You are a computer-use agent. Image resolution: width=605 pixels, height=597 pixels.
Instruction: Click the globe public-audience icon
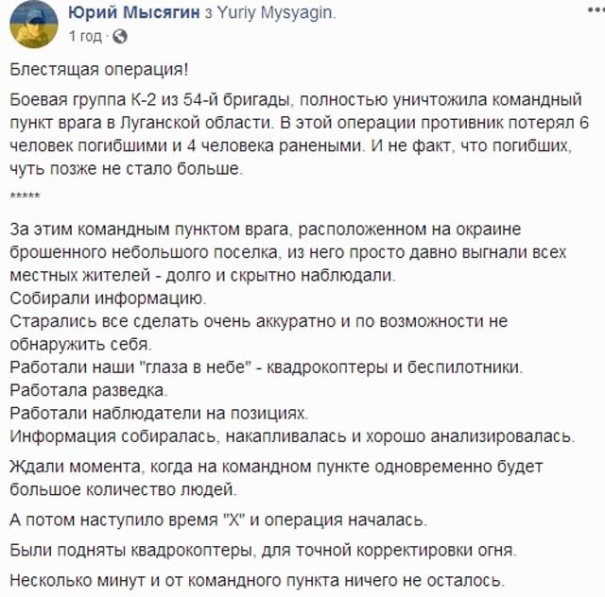pos(120,36)
